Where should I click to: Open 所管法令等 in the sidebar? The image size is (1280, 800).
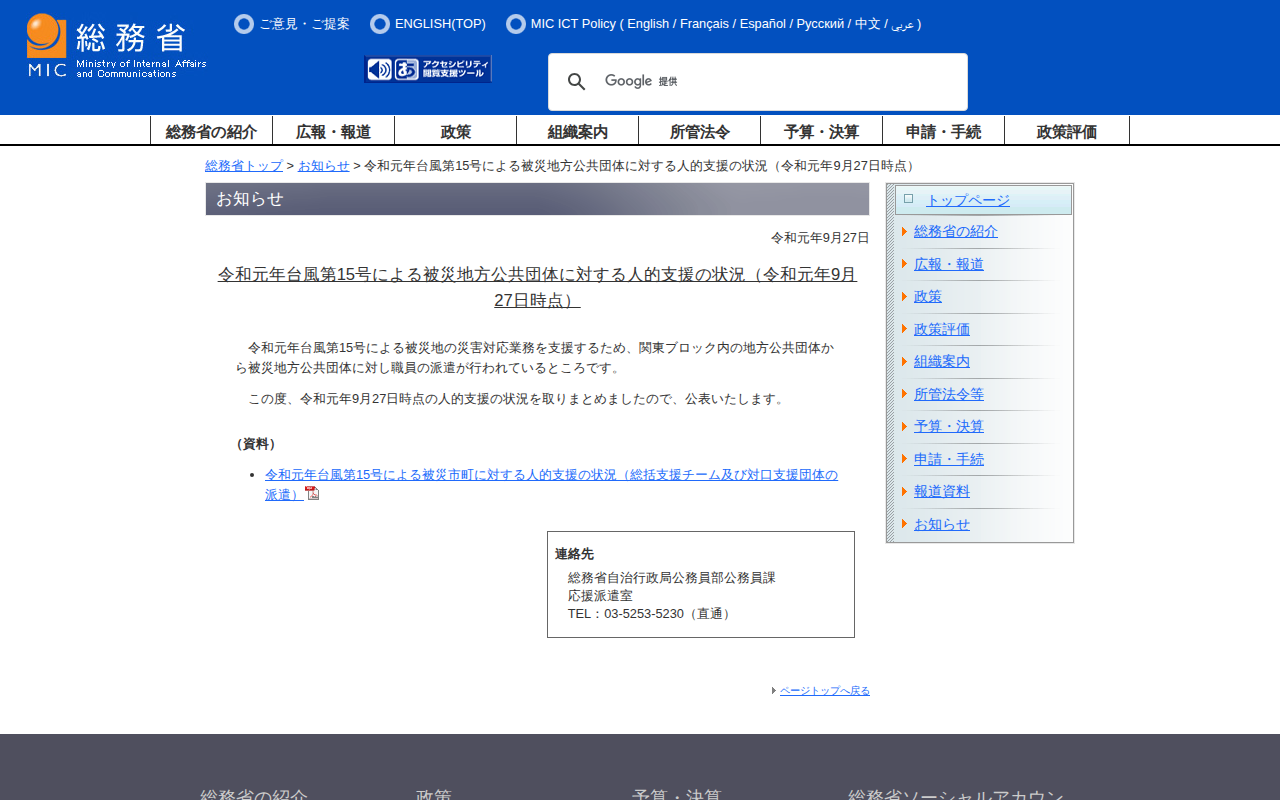coord(949,394)
